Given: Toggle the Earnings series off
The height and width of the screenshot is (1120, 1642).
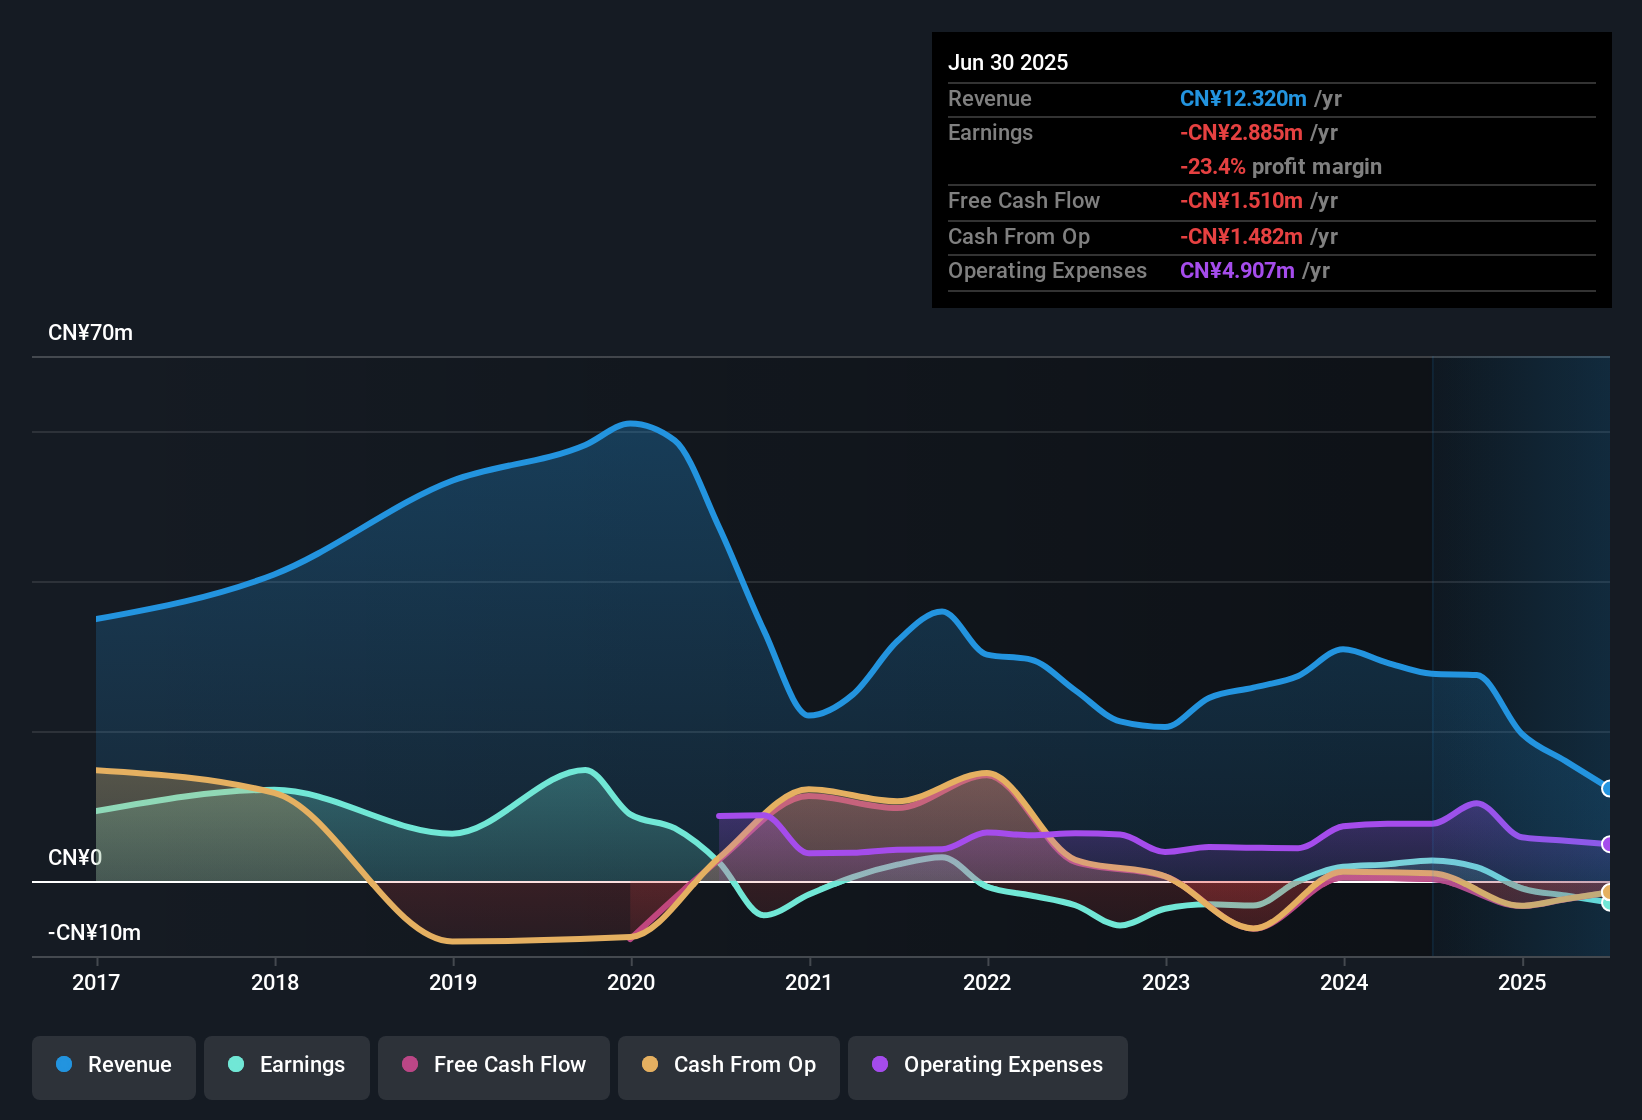Looking at the screenshot, I should tap(287, 1066).
